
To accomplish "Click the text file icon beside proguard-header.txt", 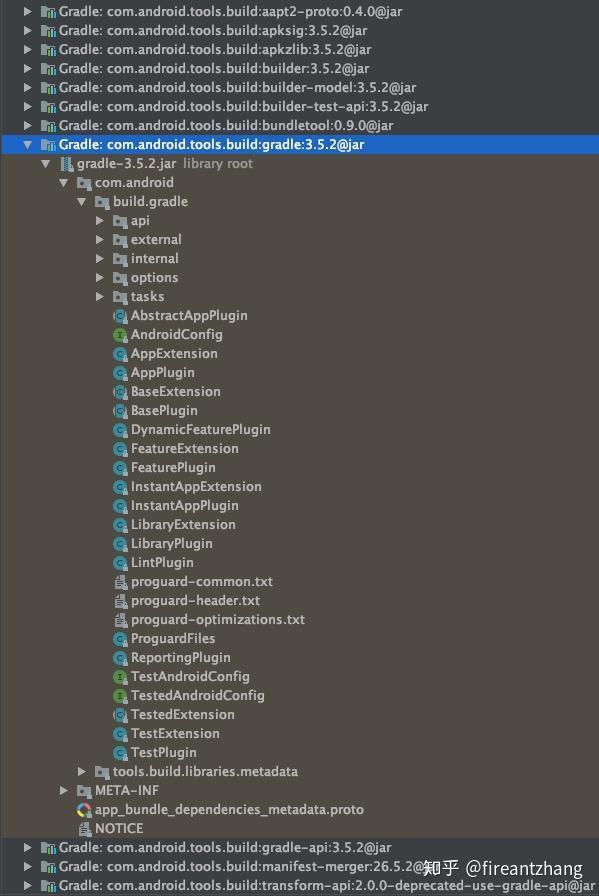I will click(x=121, y=601).
